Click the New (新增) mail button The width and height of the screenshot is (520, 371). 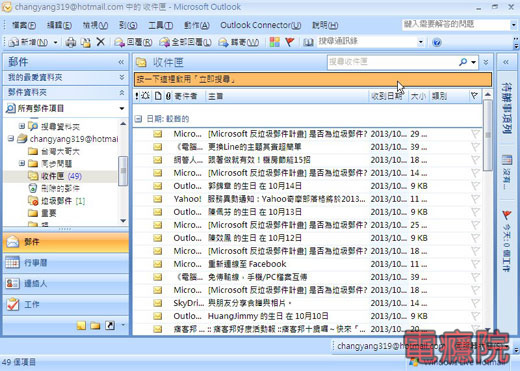tap(28, 42)
